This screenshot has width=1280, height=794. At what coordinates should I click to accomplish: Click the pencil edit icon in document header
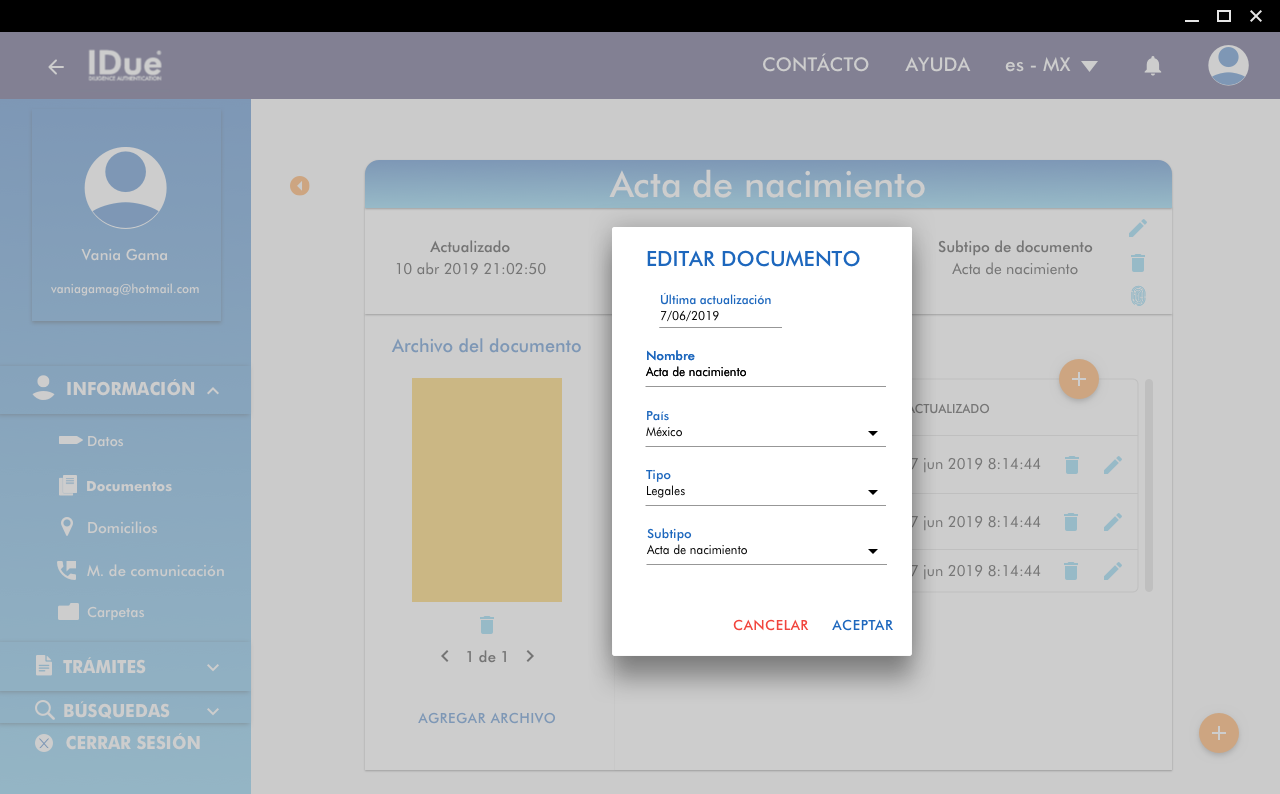click(x=1137, y=229)
